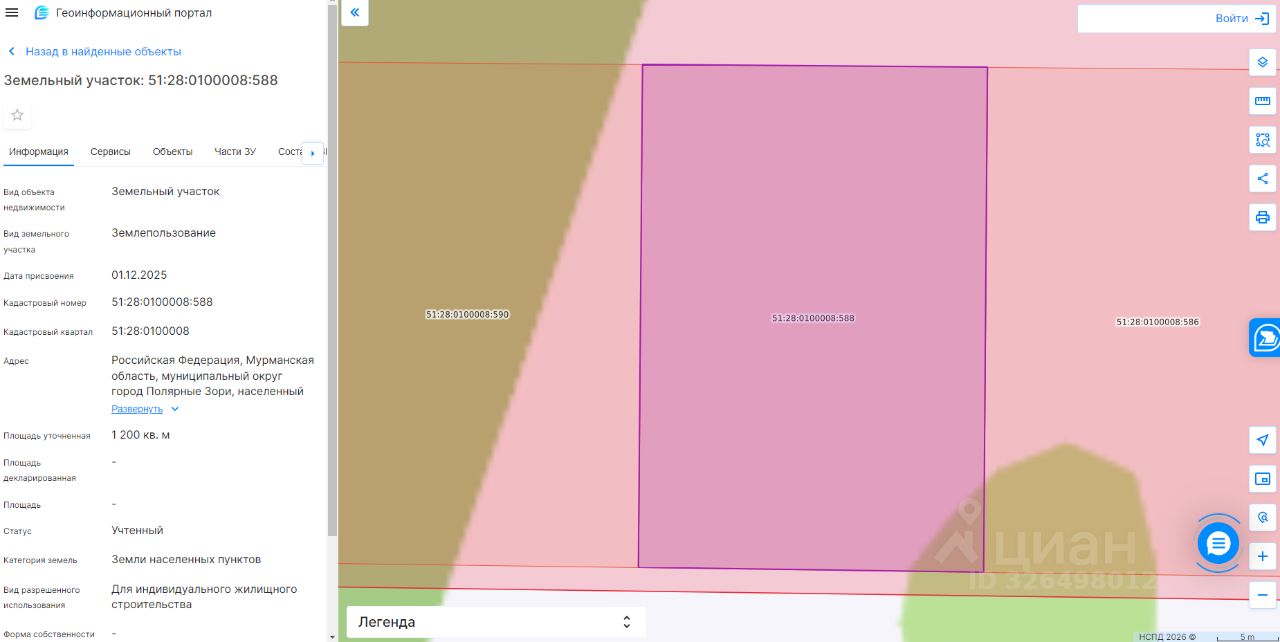Image resolution: width=1280 pixels, height=642 pixels.
Task: Toggle the overview mini-map button
Action: click(1262, 479)
